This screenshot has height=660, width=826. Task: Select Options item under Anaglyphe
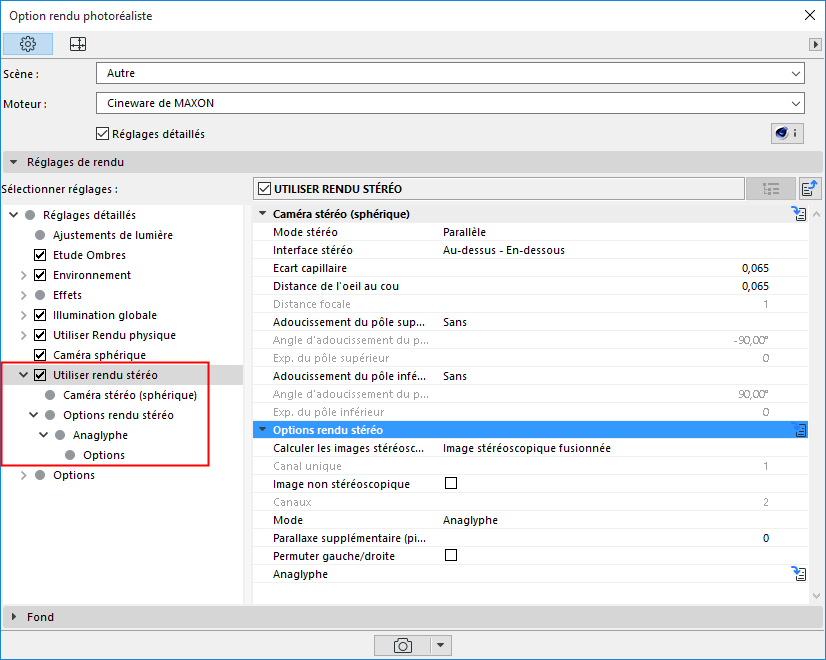point(104,455)
